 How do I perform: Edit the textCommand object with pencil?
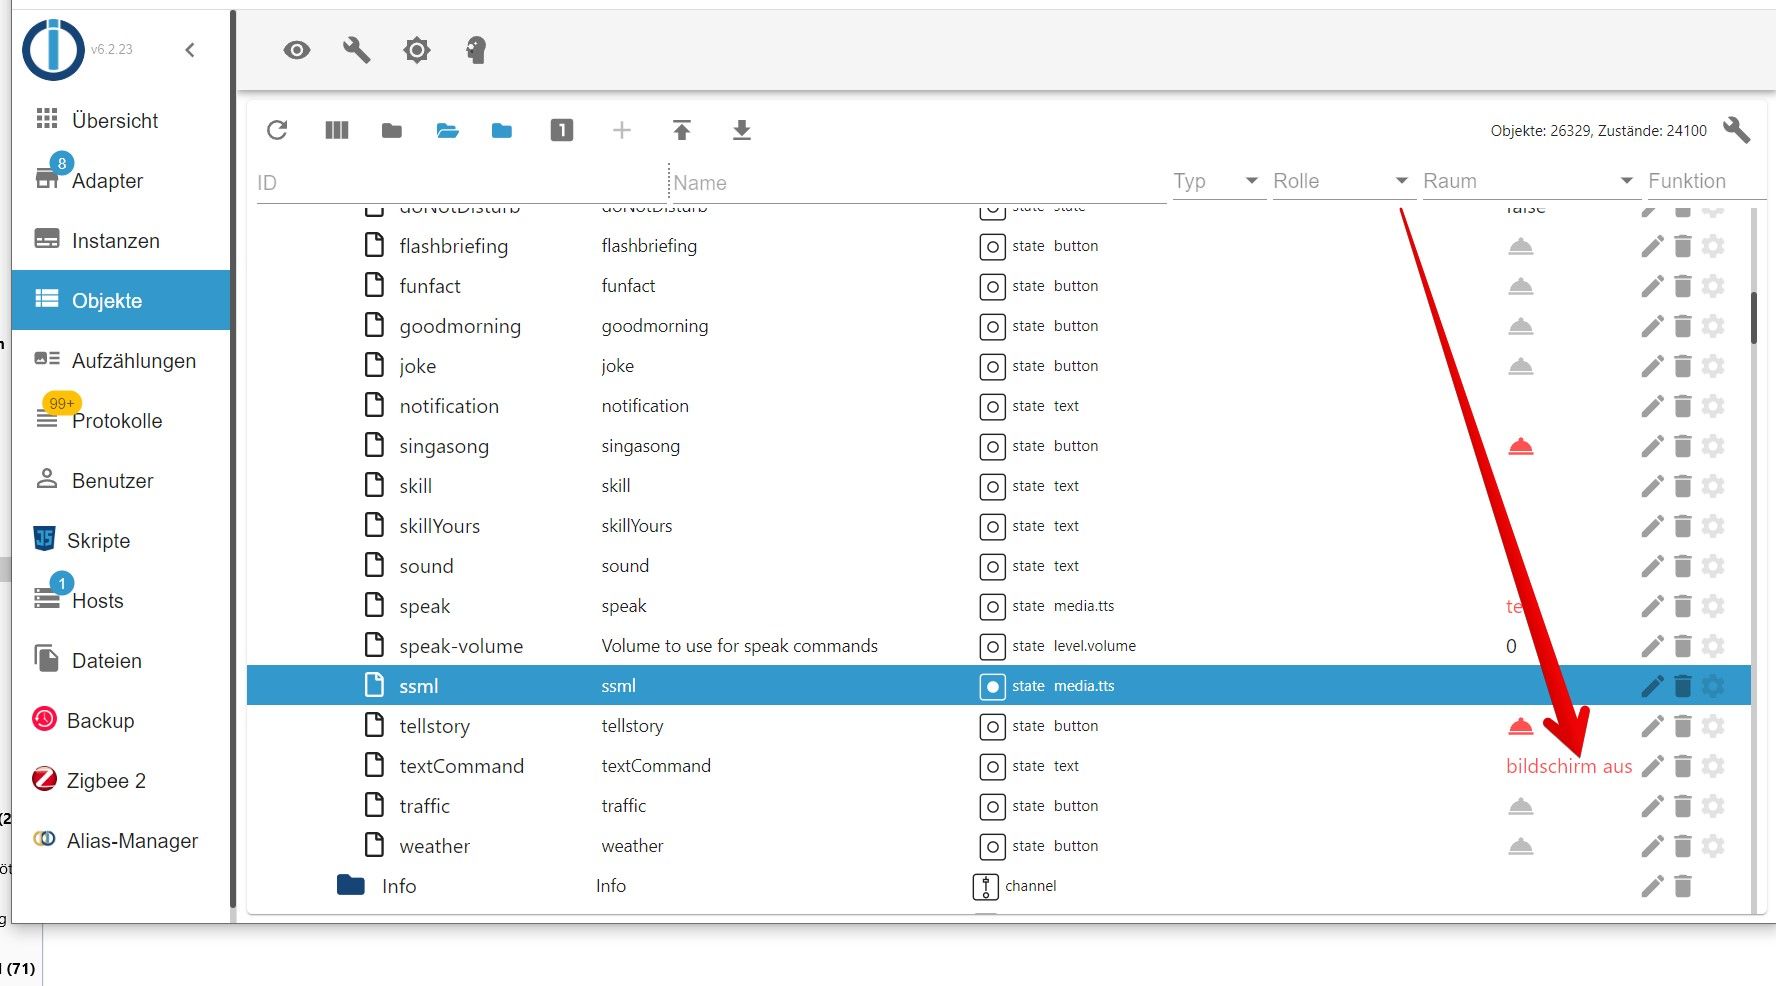pyautogui.click(x=1652, y=766)
